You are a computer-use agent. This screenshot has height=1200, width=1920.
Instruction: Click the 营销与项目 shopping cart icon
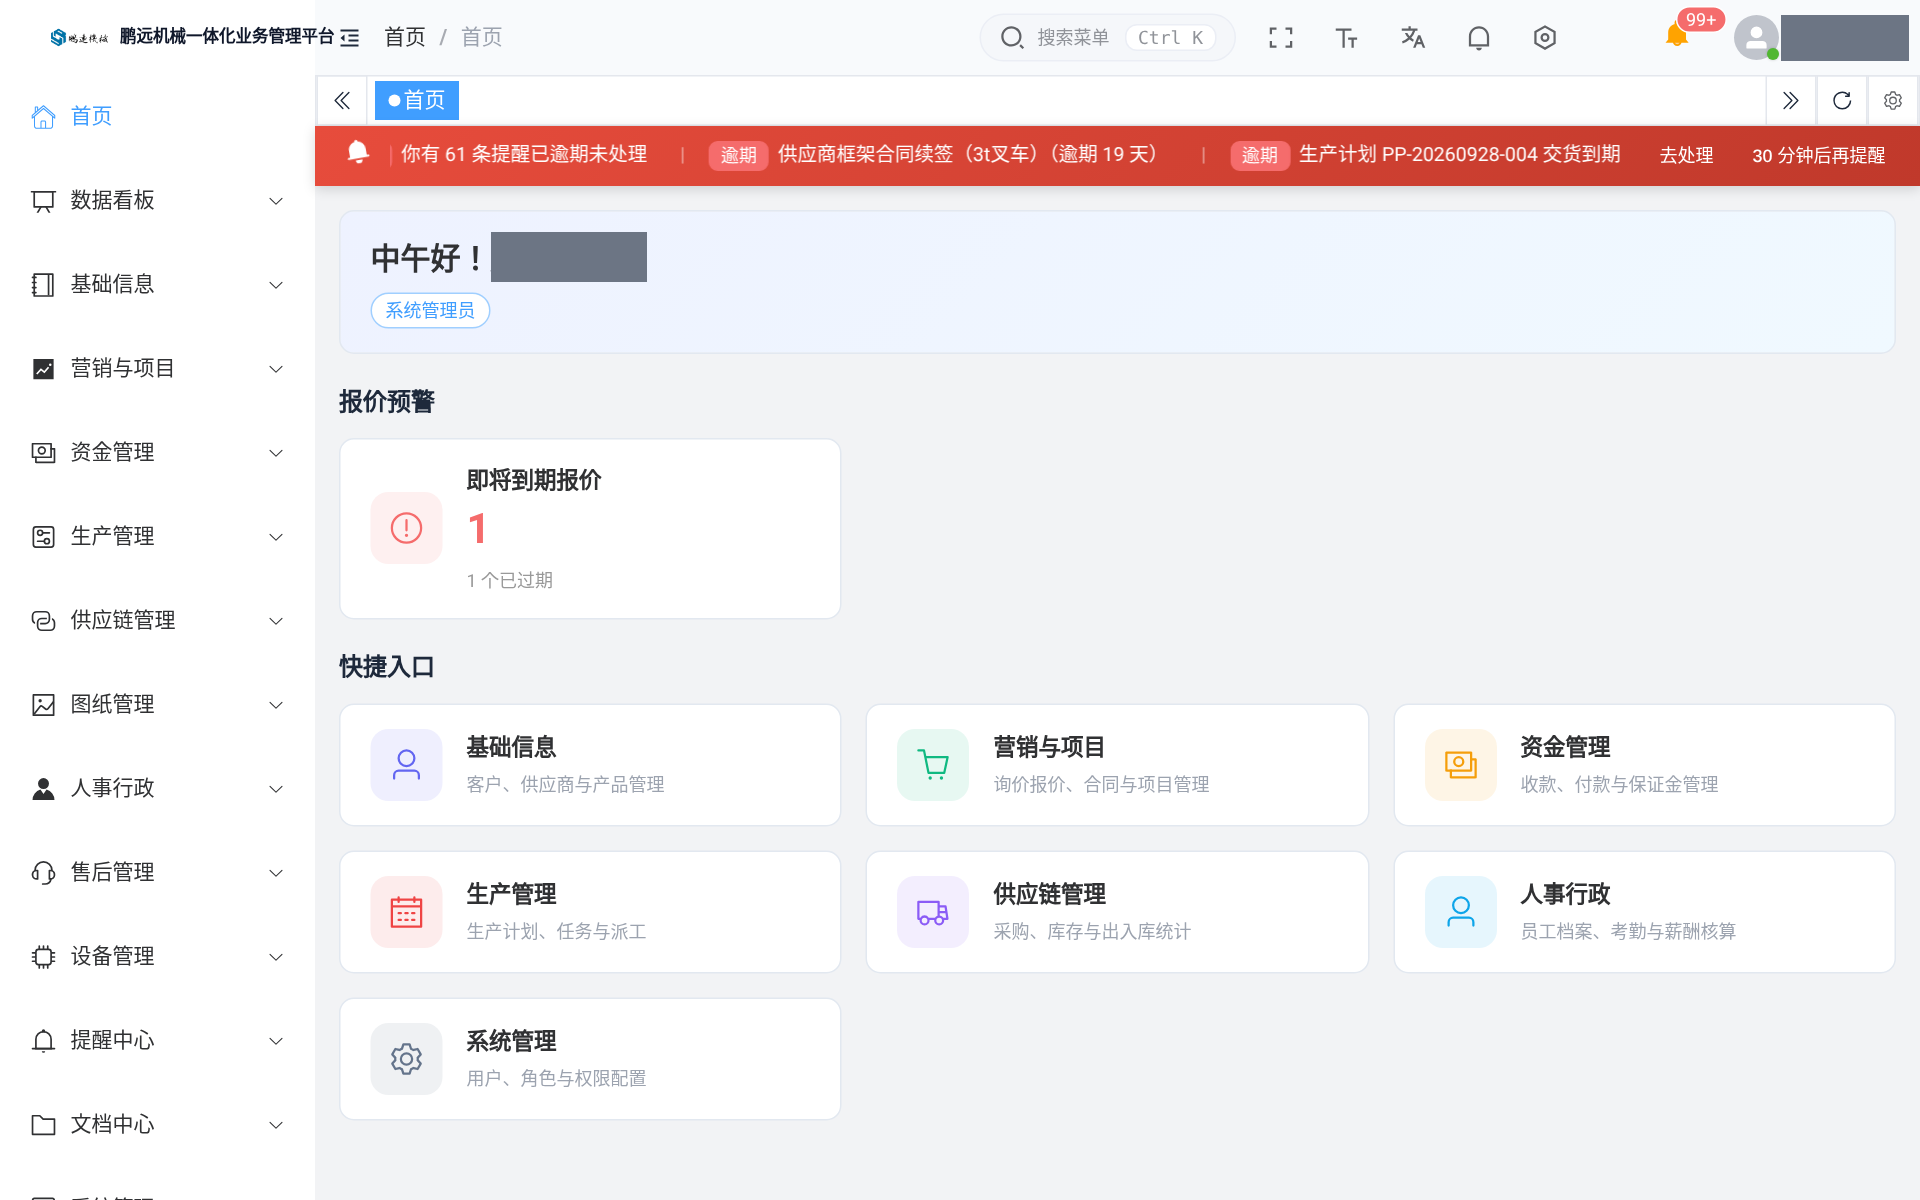(933, 765)
